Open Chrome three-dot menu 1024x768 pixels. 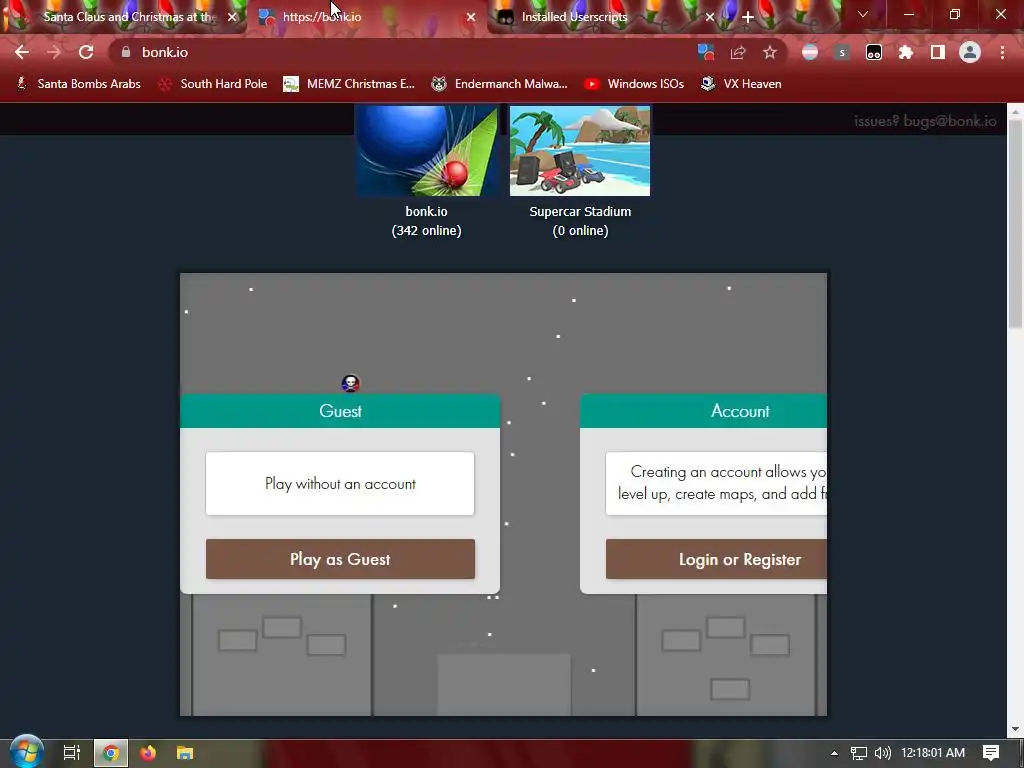(1002, 52)
